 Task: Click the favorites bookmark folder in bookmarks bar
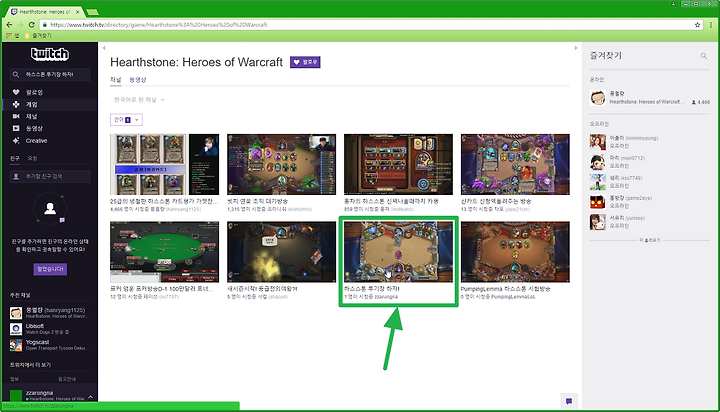pyautogui.click(x=38, y=35)
